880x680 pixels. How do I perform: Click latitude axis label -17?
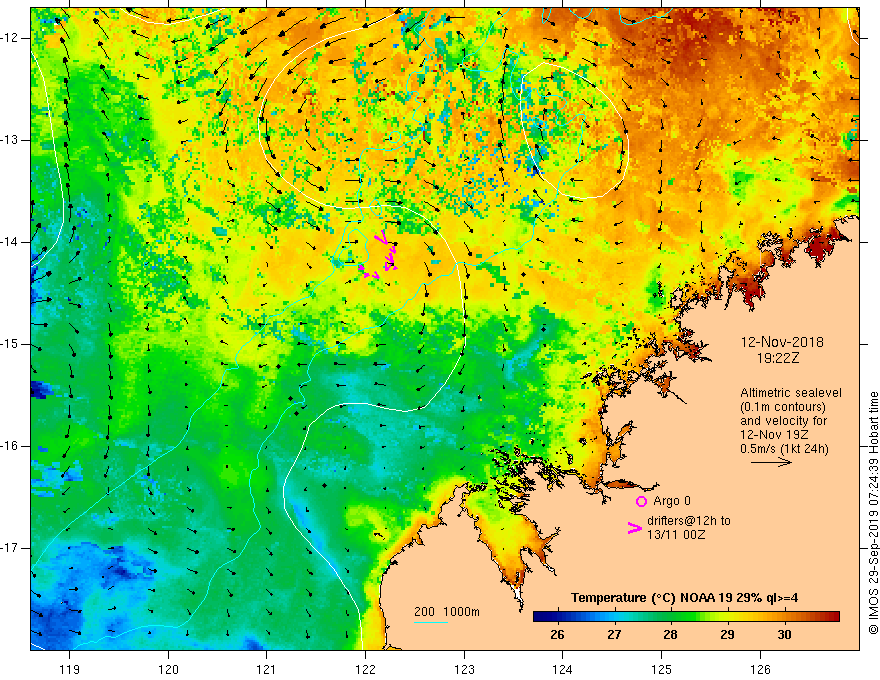(x=10, y=548)
